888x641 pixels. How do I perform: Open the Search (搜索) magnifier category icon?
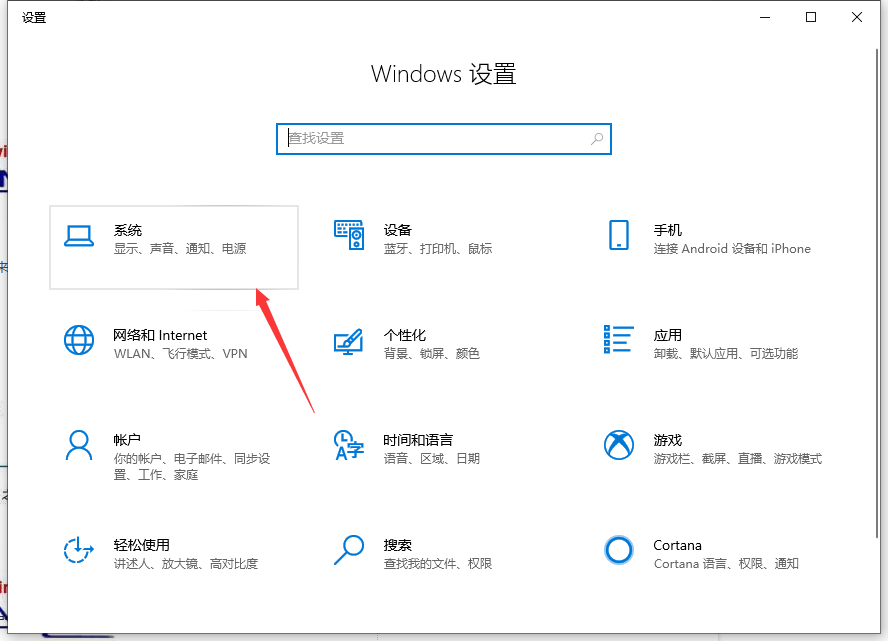click(348, 550)
